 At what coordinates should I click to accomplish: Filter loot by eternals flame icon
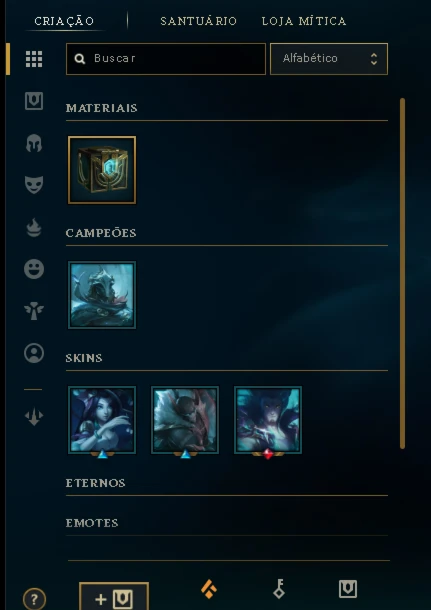(x=34, y=228)
